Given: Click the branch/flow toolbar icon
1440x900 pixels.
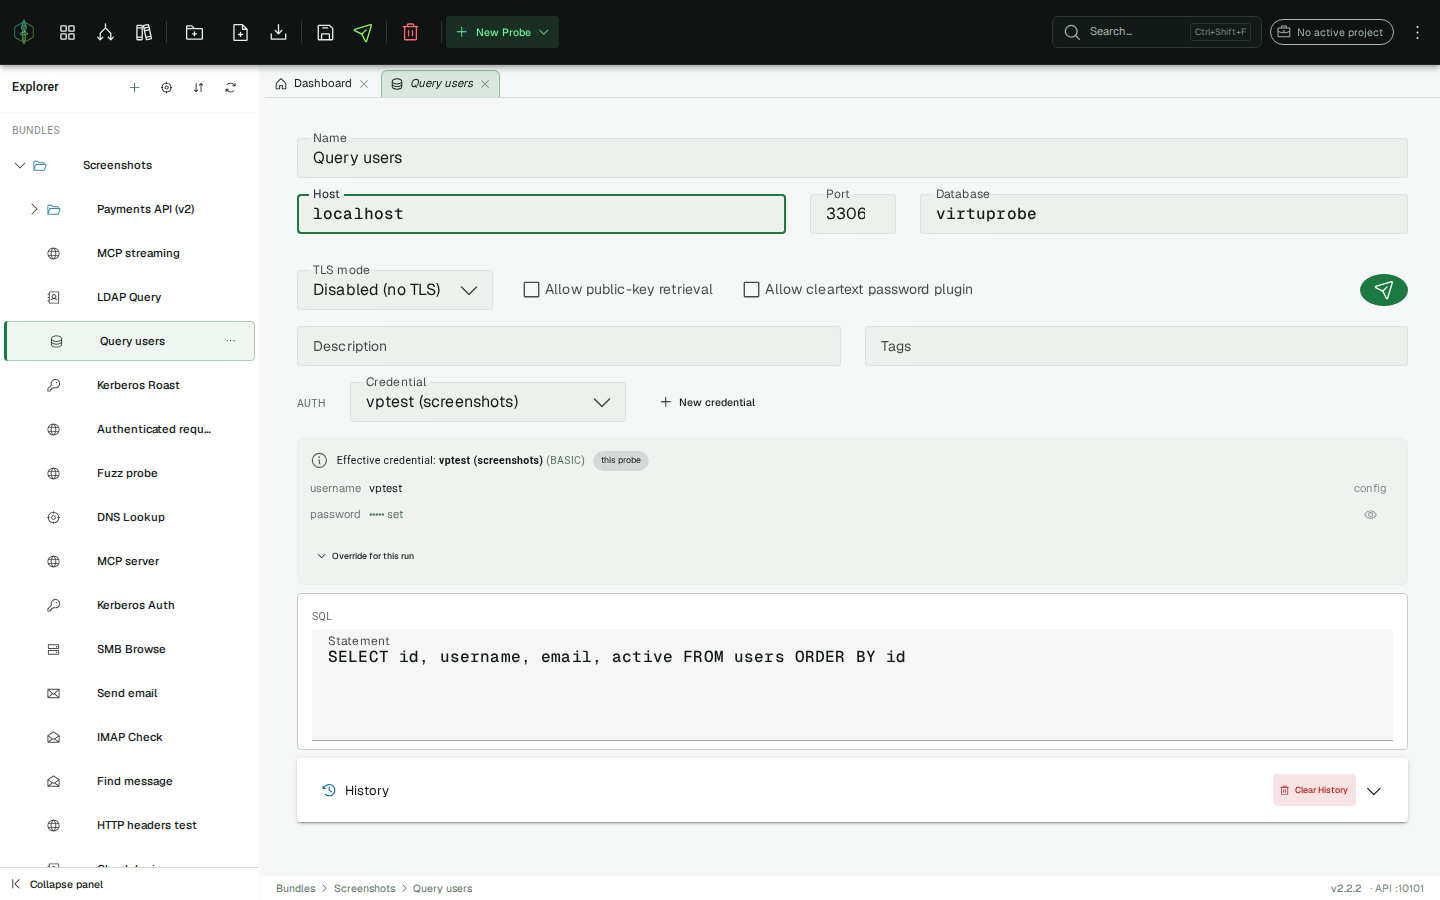Looking at the screenshot, I should 105,32.
